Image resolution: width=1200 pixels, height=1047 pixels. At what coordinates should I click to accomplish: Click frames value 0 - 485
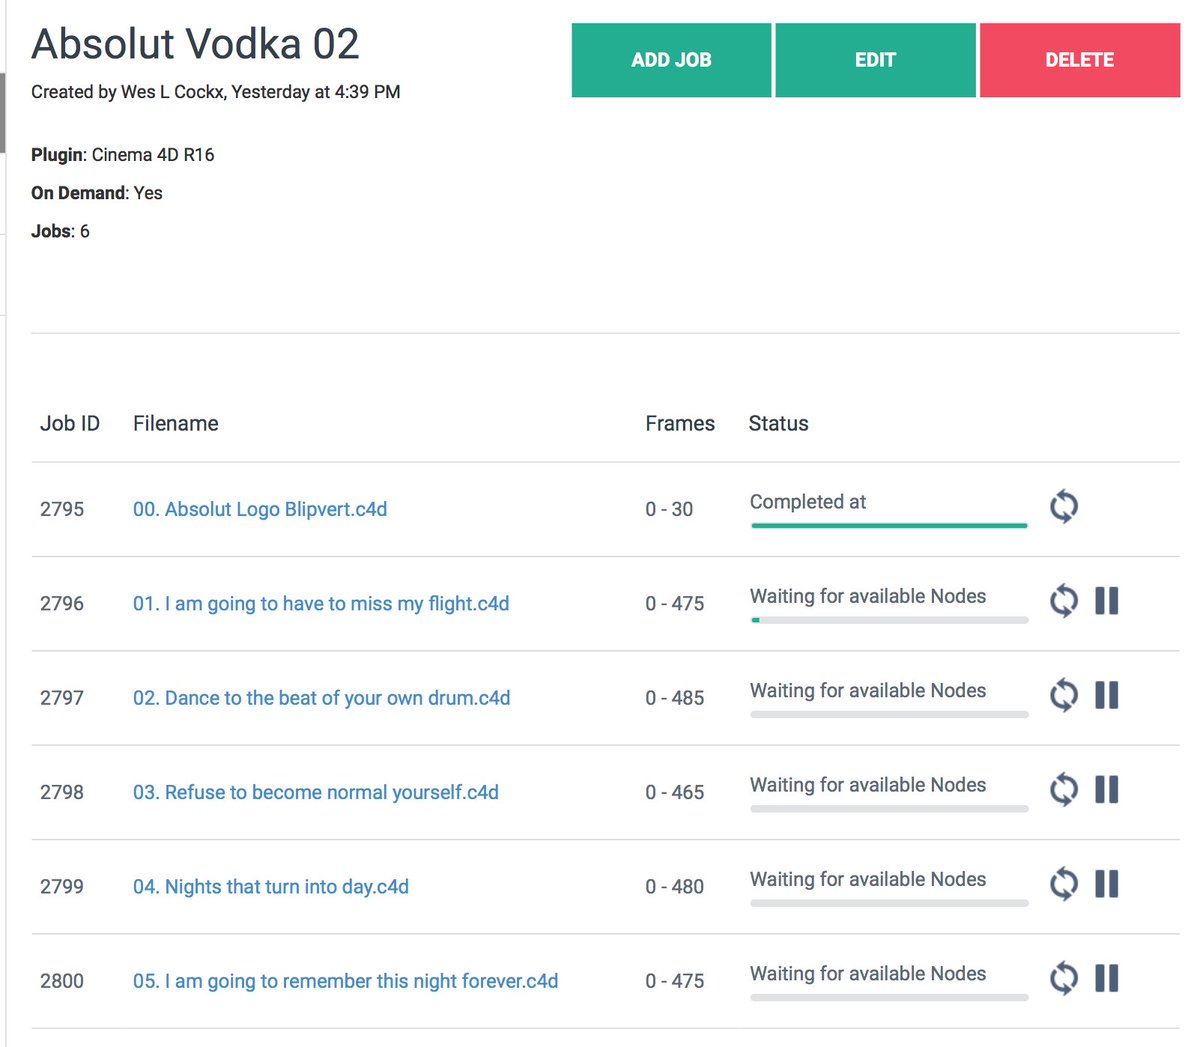675,698
